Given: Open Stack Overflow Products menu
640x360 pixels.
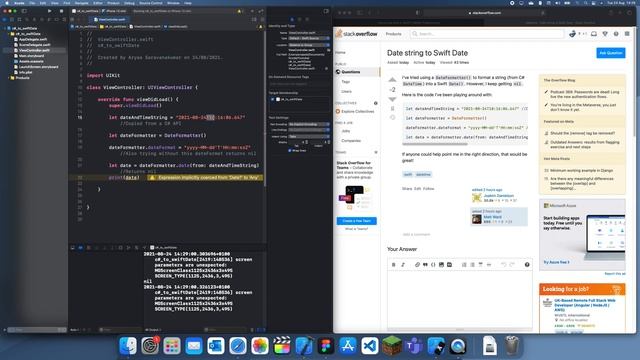Looking at the screenshot, I should 393,34.
